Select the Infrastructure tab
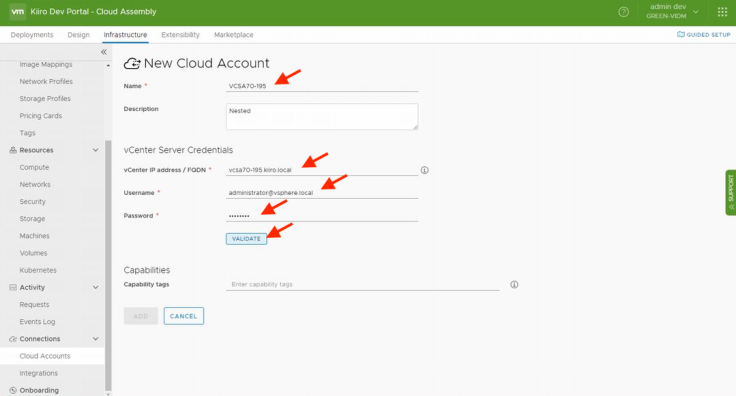This screenshot has height=396, width=736. point(125,35)
